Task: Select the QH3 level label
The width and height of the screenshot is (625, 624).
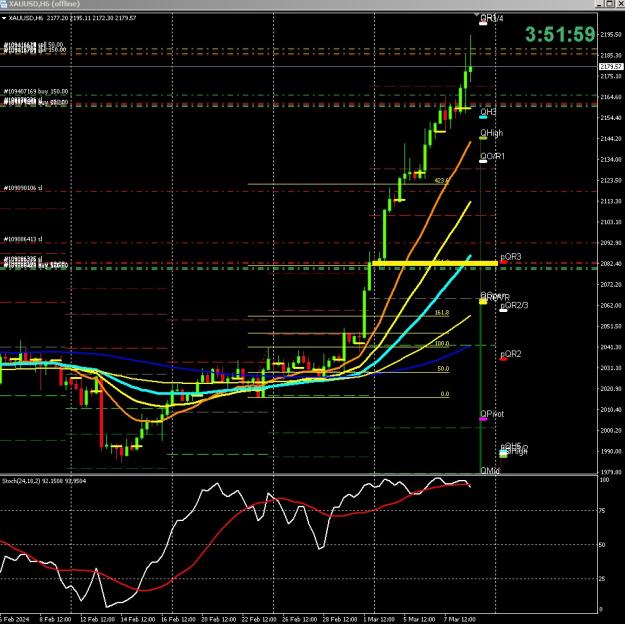Action: pos(488,112)
